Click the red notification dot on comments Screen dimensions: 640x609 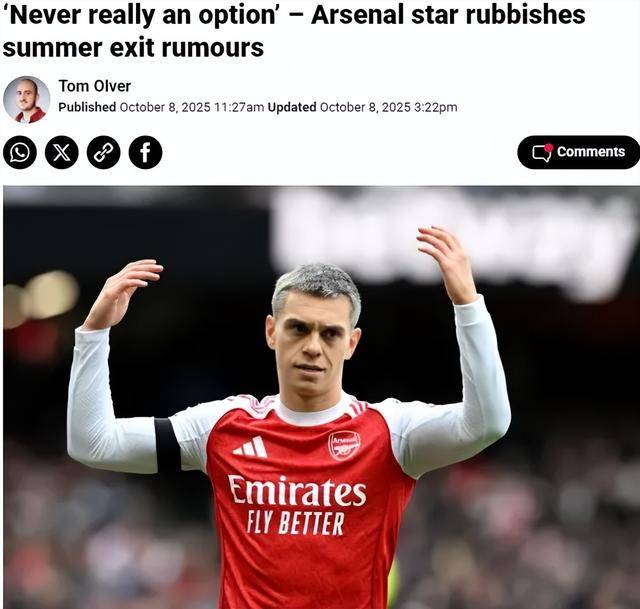549,147
